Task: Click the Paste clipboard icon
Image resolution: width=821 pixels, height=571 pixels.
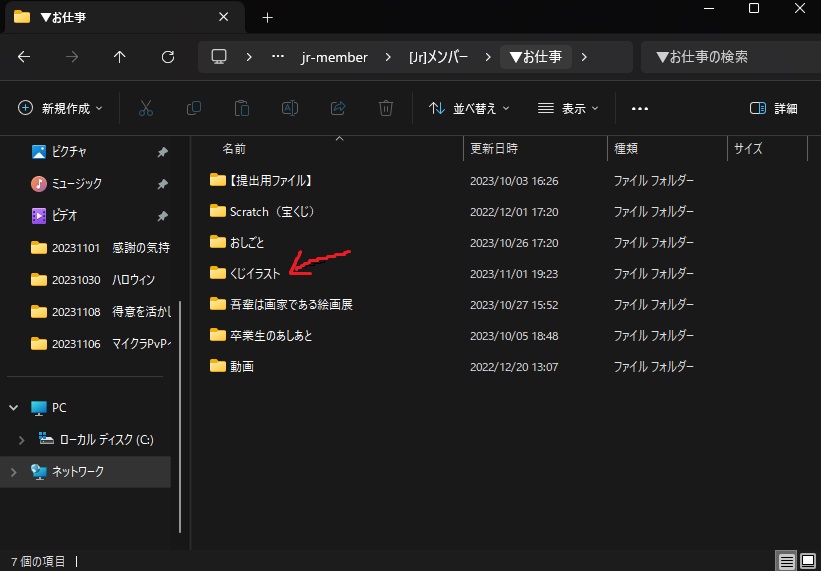Action: pos(242,108)
